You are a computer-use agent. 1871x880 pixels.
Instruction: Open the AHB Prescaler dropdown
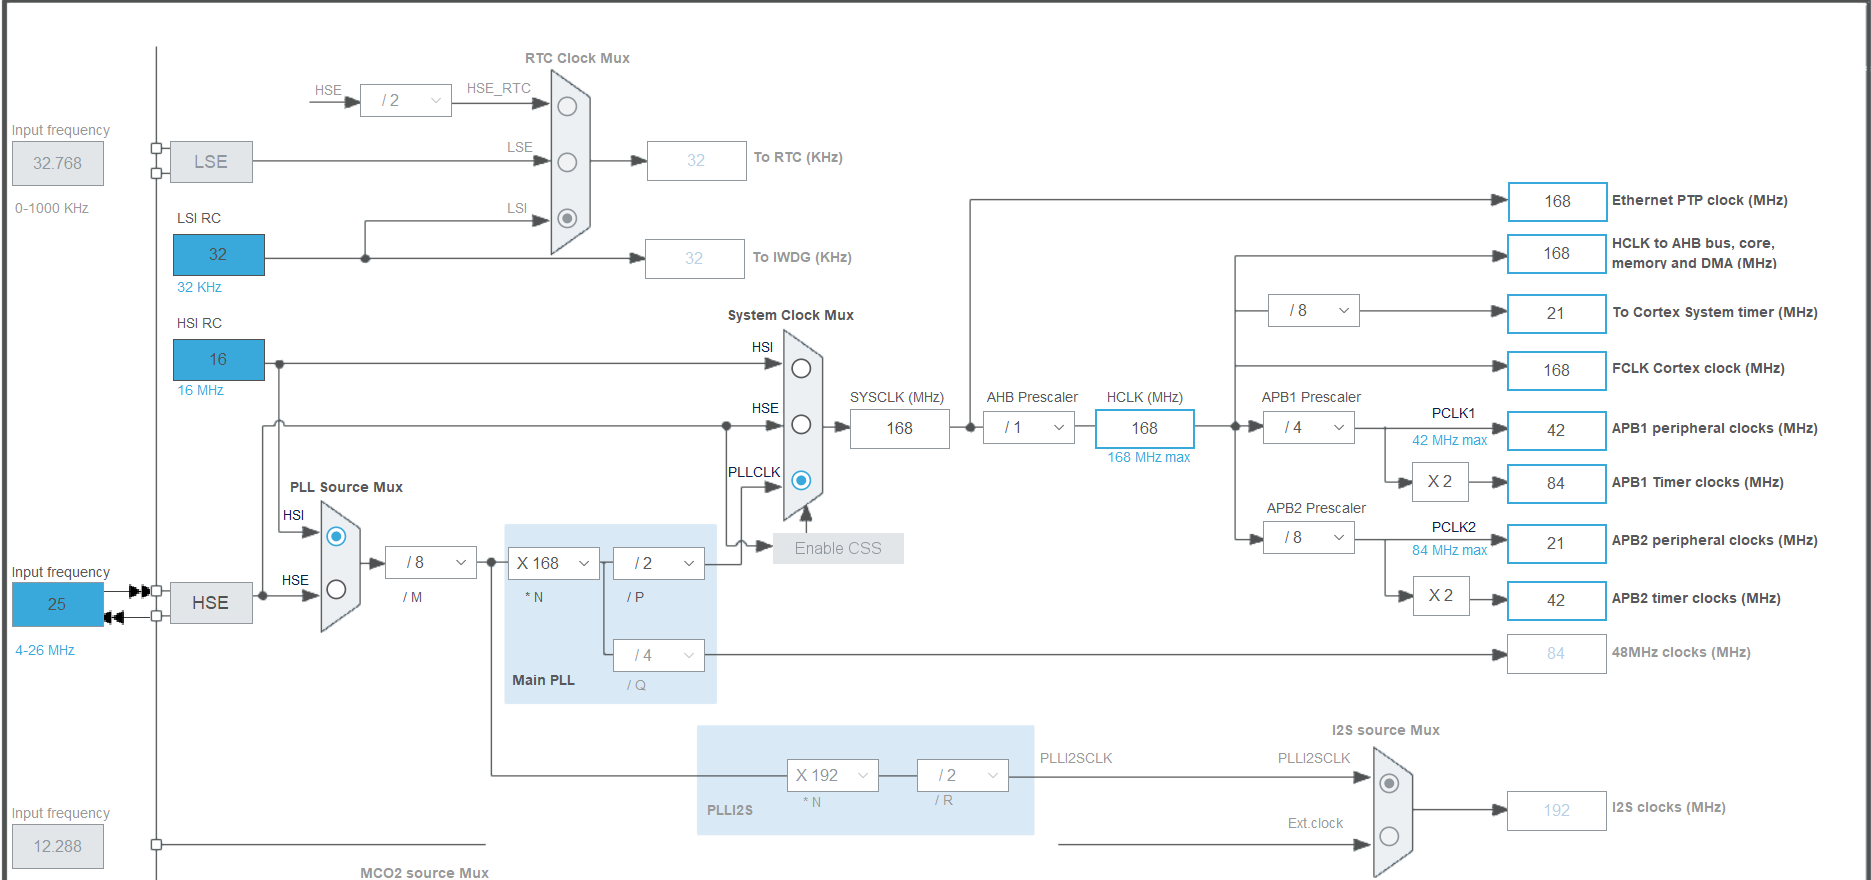[x=1029, y=428]
